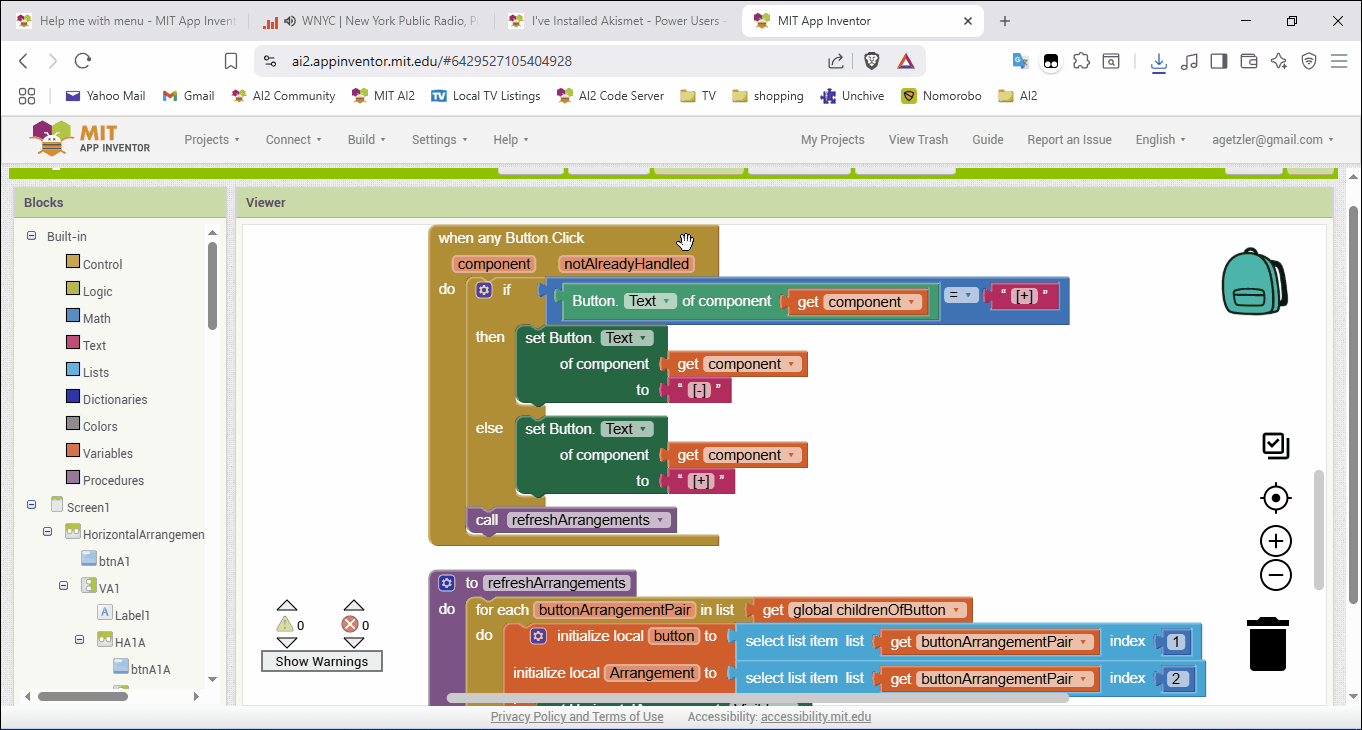Open the AI2 Community bookmark
This screenshot has width=1362, height=730.
point(283,96)
